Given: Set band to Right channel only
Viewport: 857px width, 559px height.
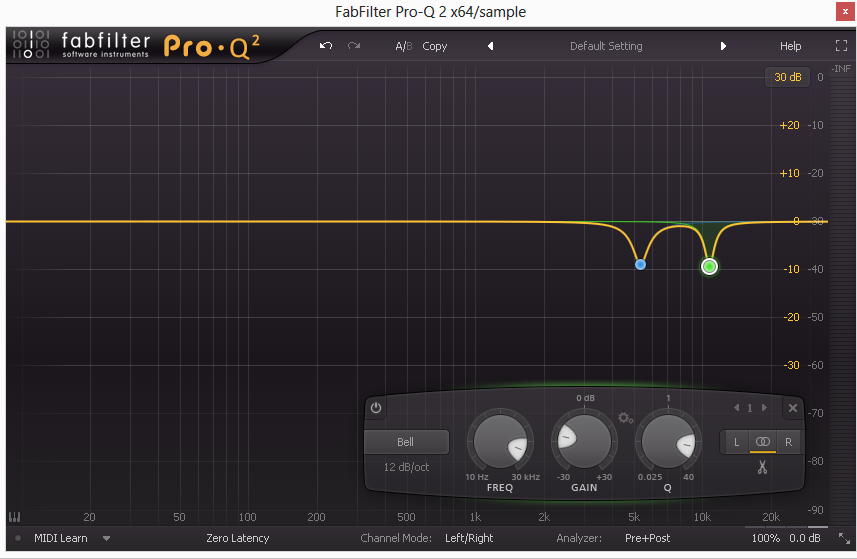Looking at the screenshot, I should 788,442.
